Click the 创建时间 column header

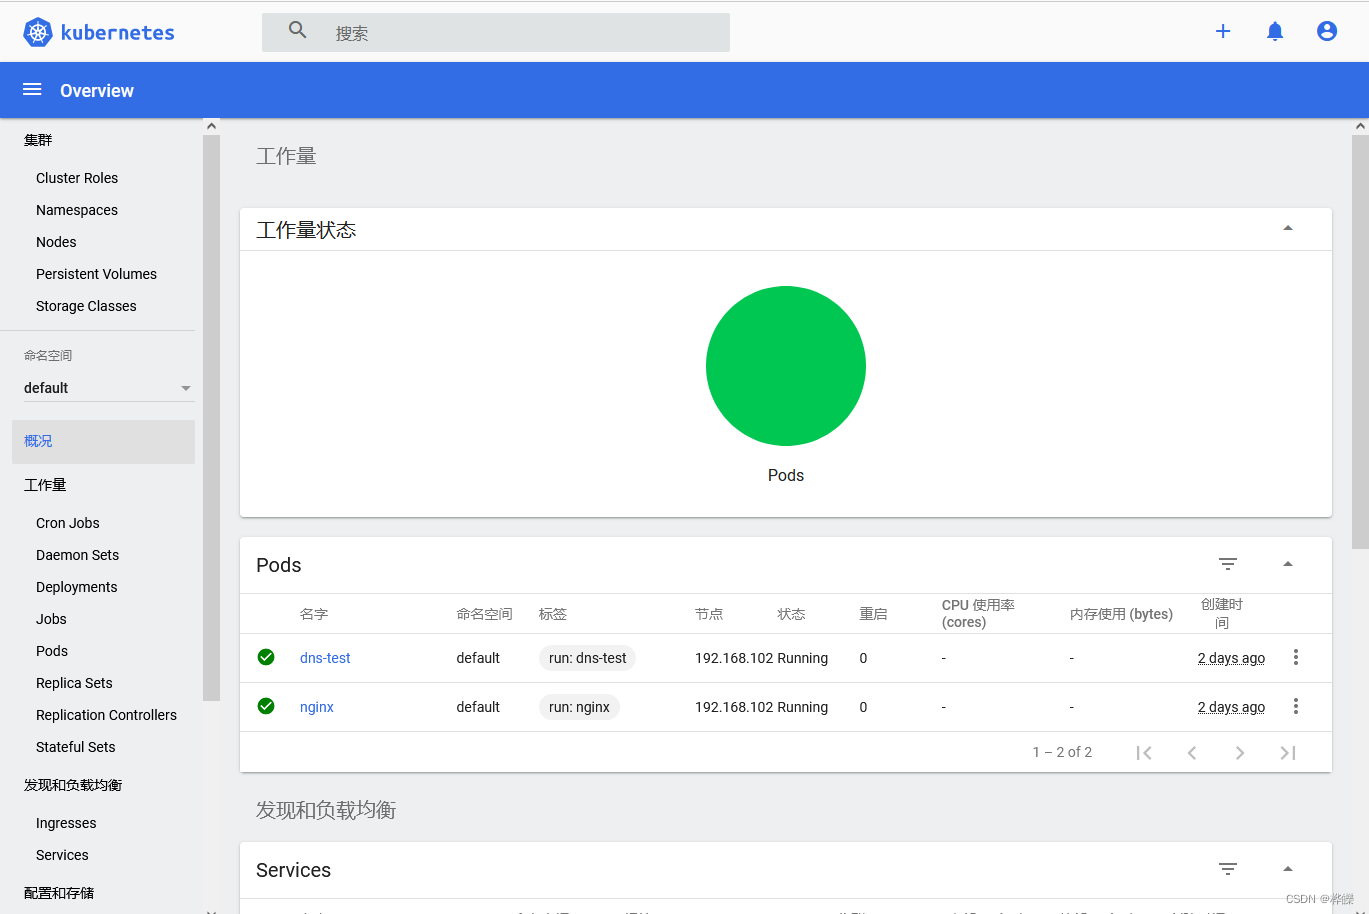tap(1222, 613)
